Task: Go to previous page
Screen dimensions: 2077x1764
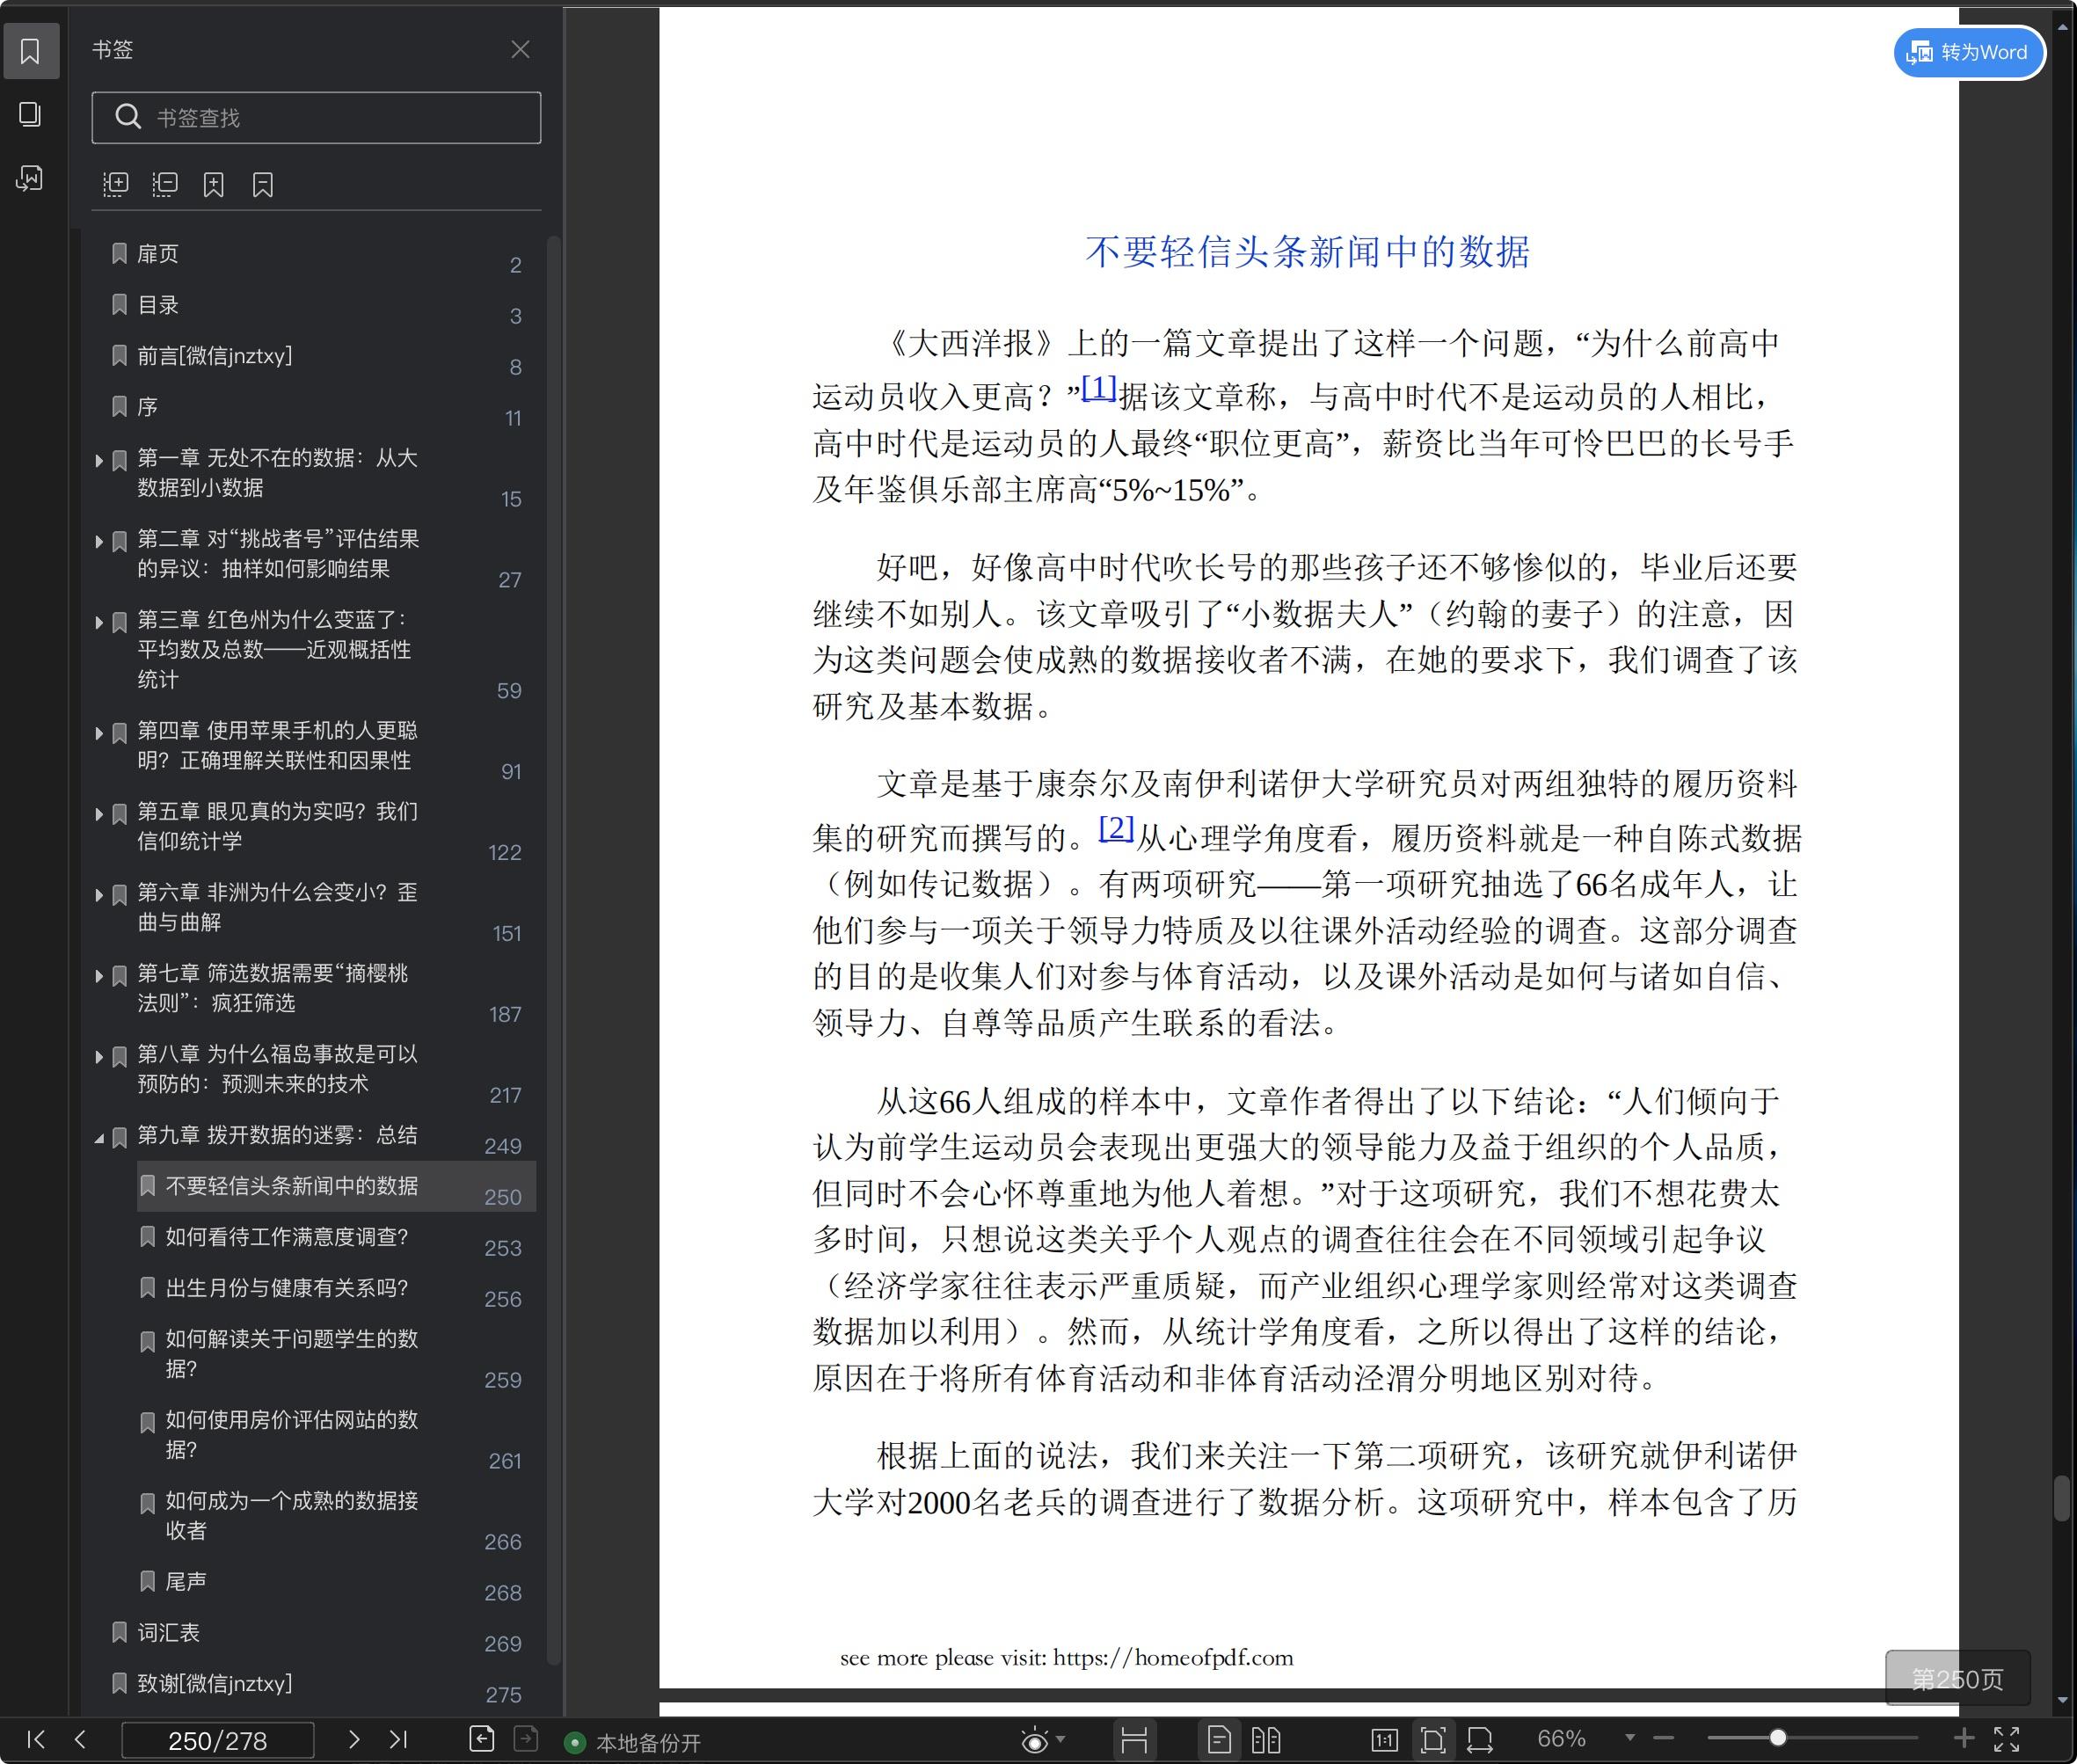Action: click(x=81, y=1739)
